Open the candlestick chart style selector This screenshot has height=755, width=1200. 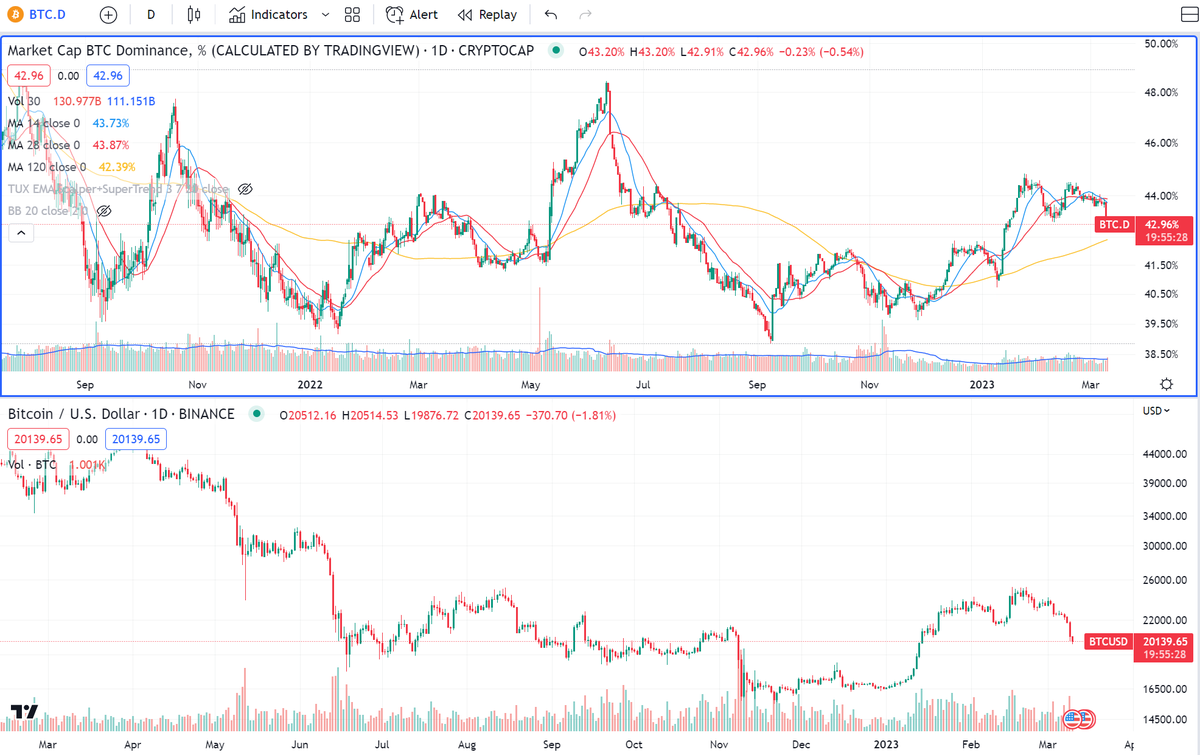194,15
